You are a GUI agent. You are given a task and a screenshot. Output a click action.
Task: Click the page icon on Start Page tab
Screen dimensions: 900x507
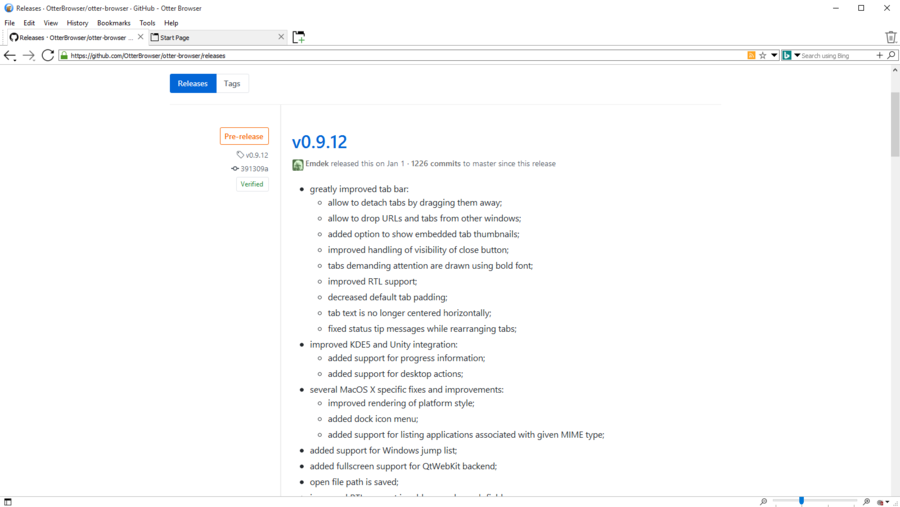(x=154, y=37)
